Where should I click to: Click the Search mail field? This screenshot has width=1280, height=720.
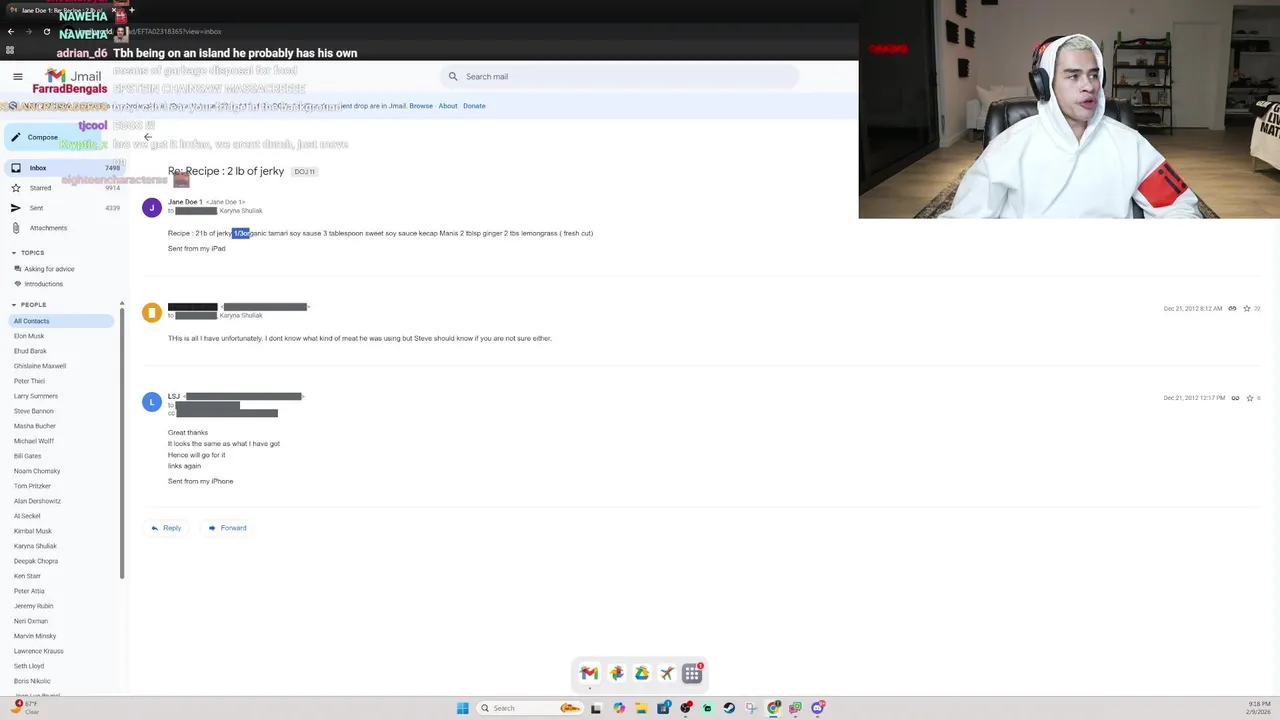tap(620, 76)
